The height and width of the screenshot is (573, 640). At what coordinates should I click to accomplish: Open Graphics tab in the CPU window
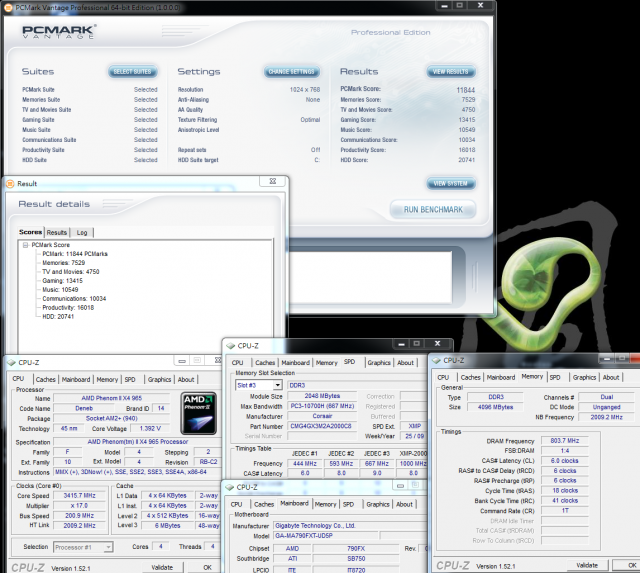[159, 380]
